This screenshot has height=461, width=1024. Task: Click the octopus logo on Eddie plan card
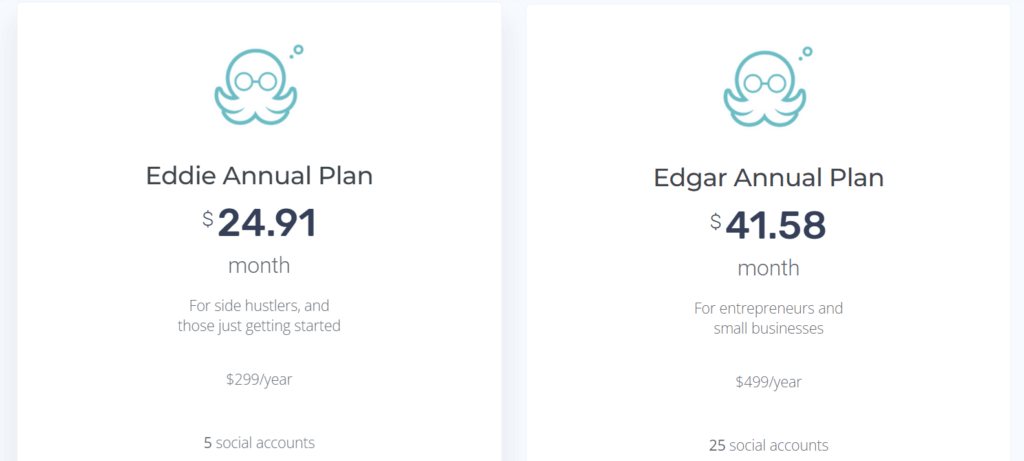(x=256, y=87)
